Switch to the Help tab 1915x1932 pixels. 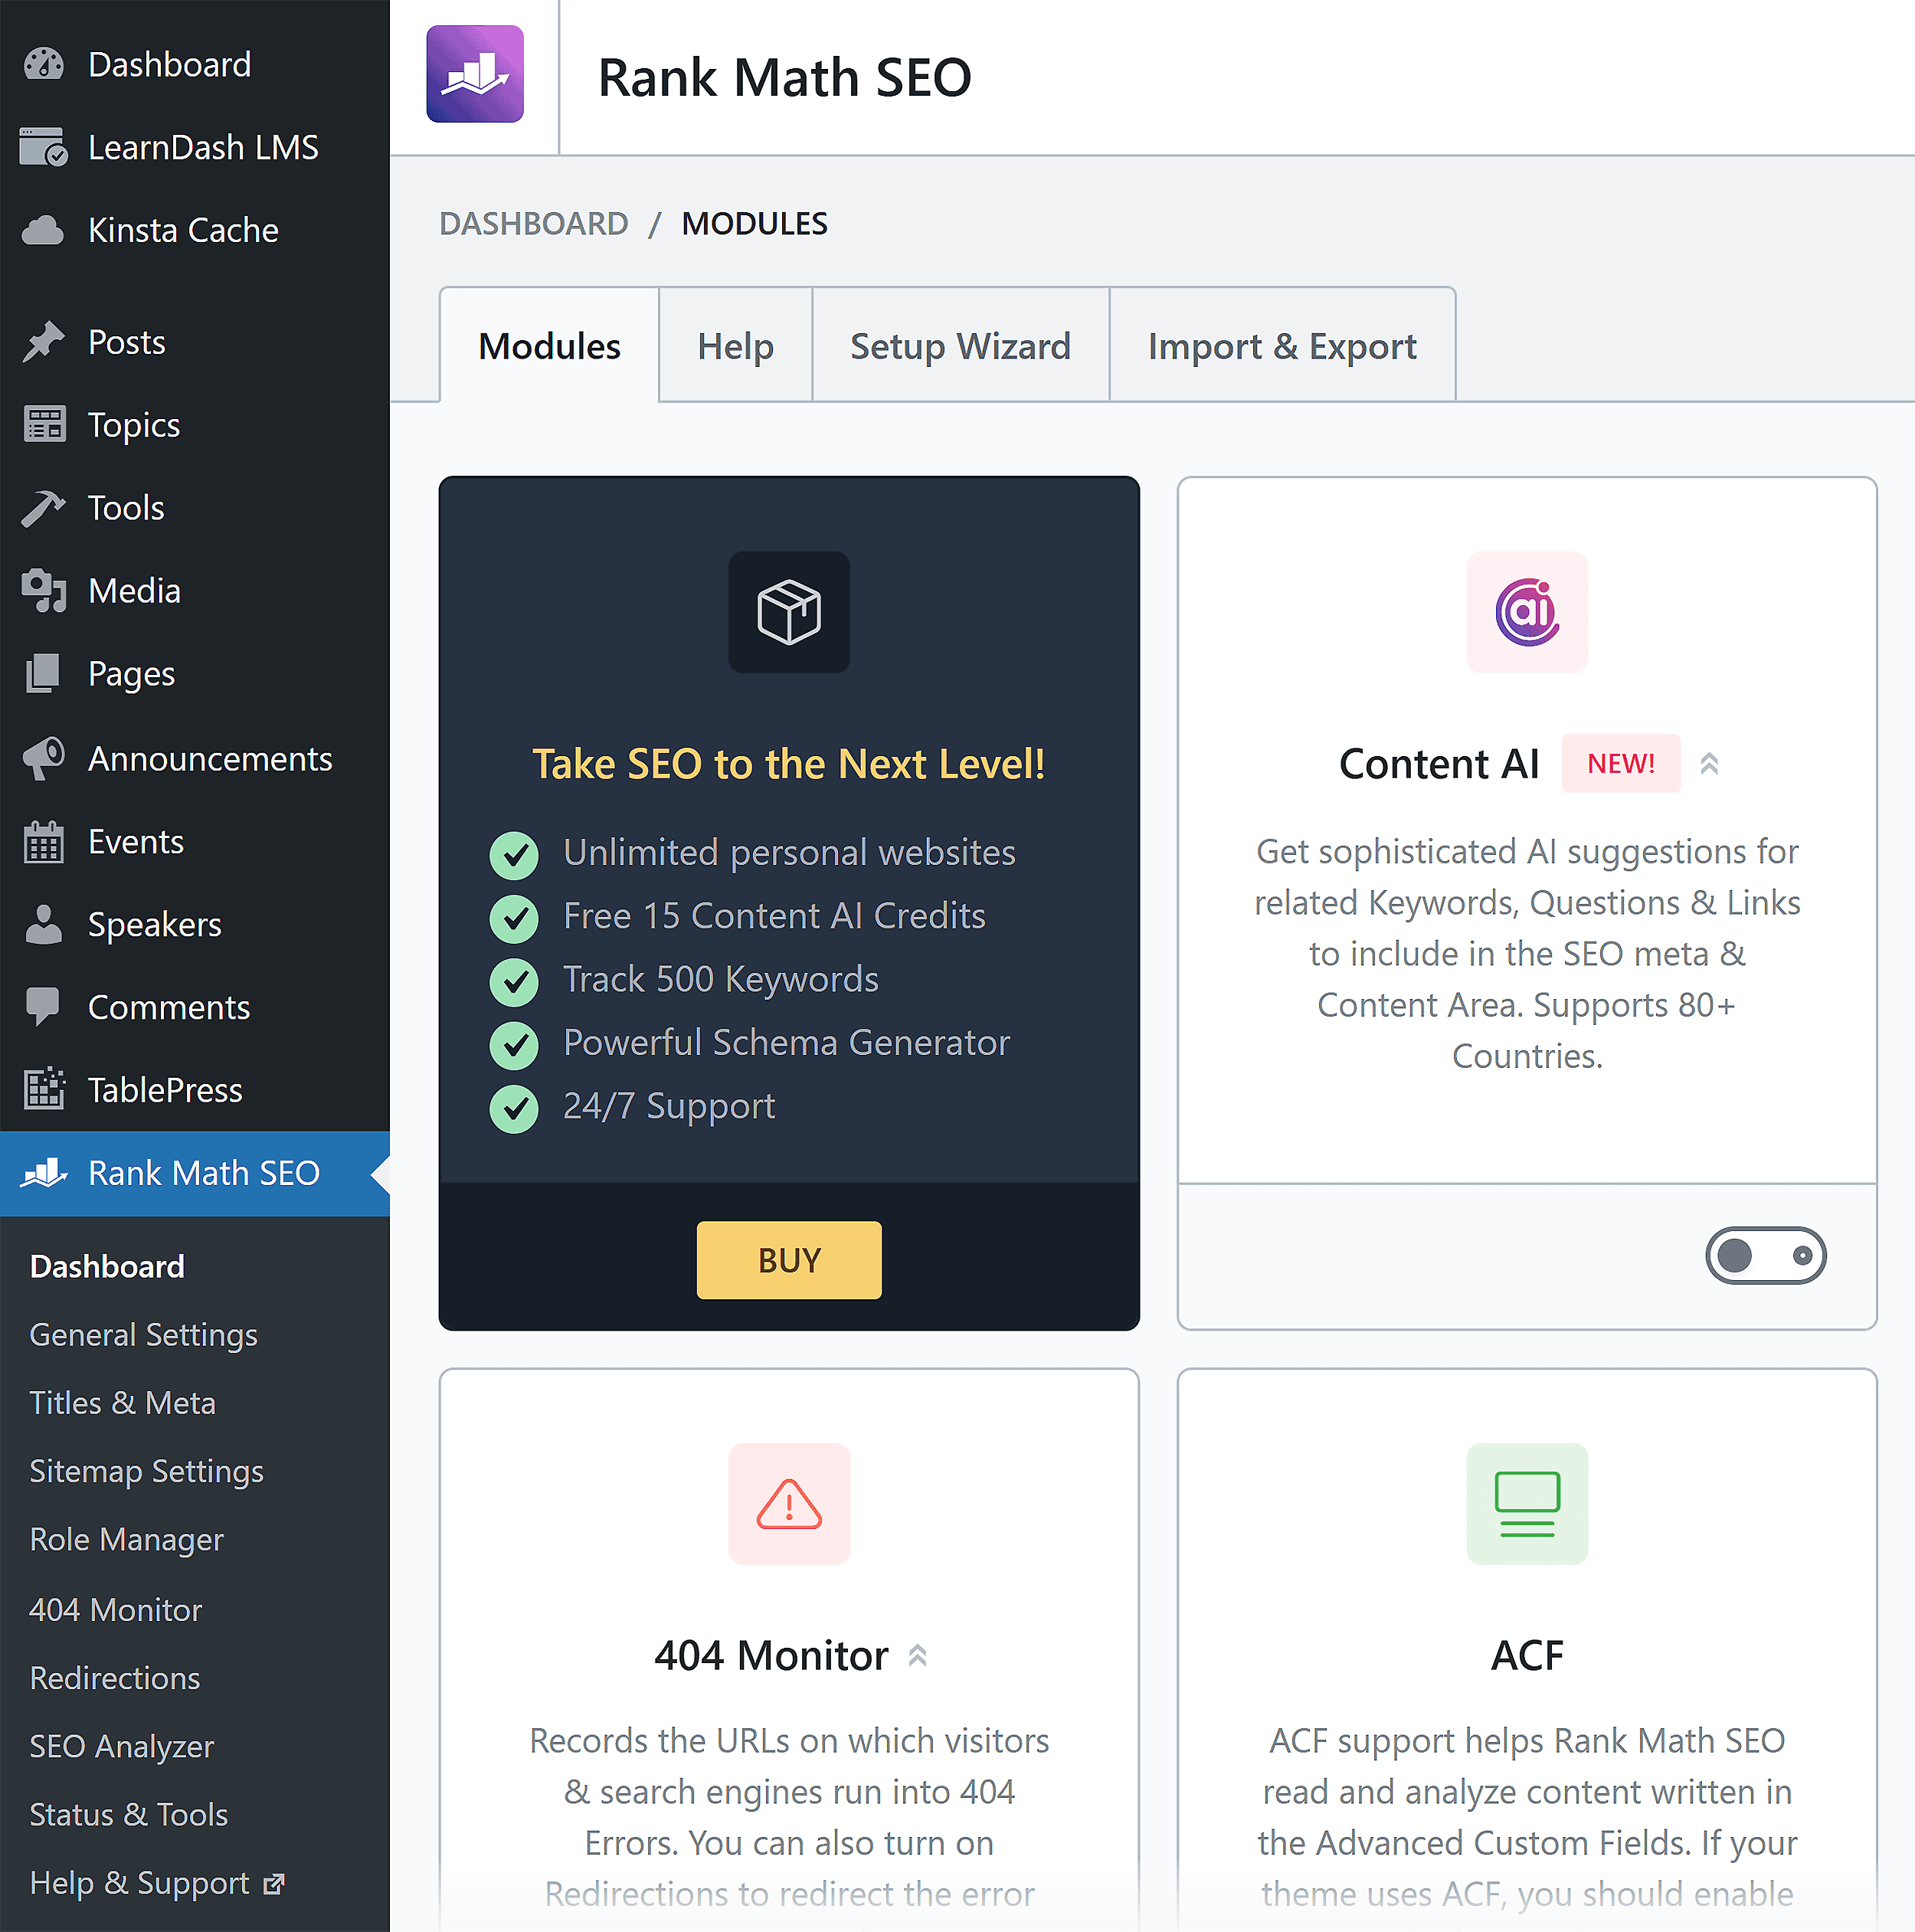click(x=735, y=345)
